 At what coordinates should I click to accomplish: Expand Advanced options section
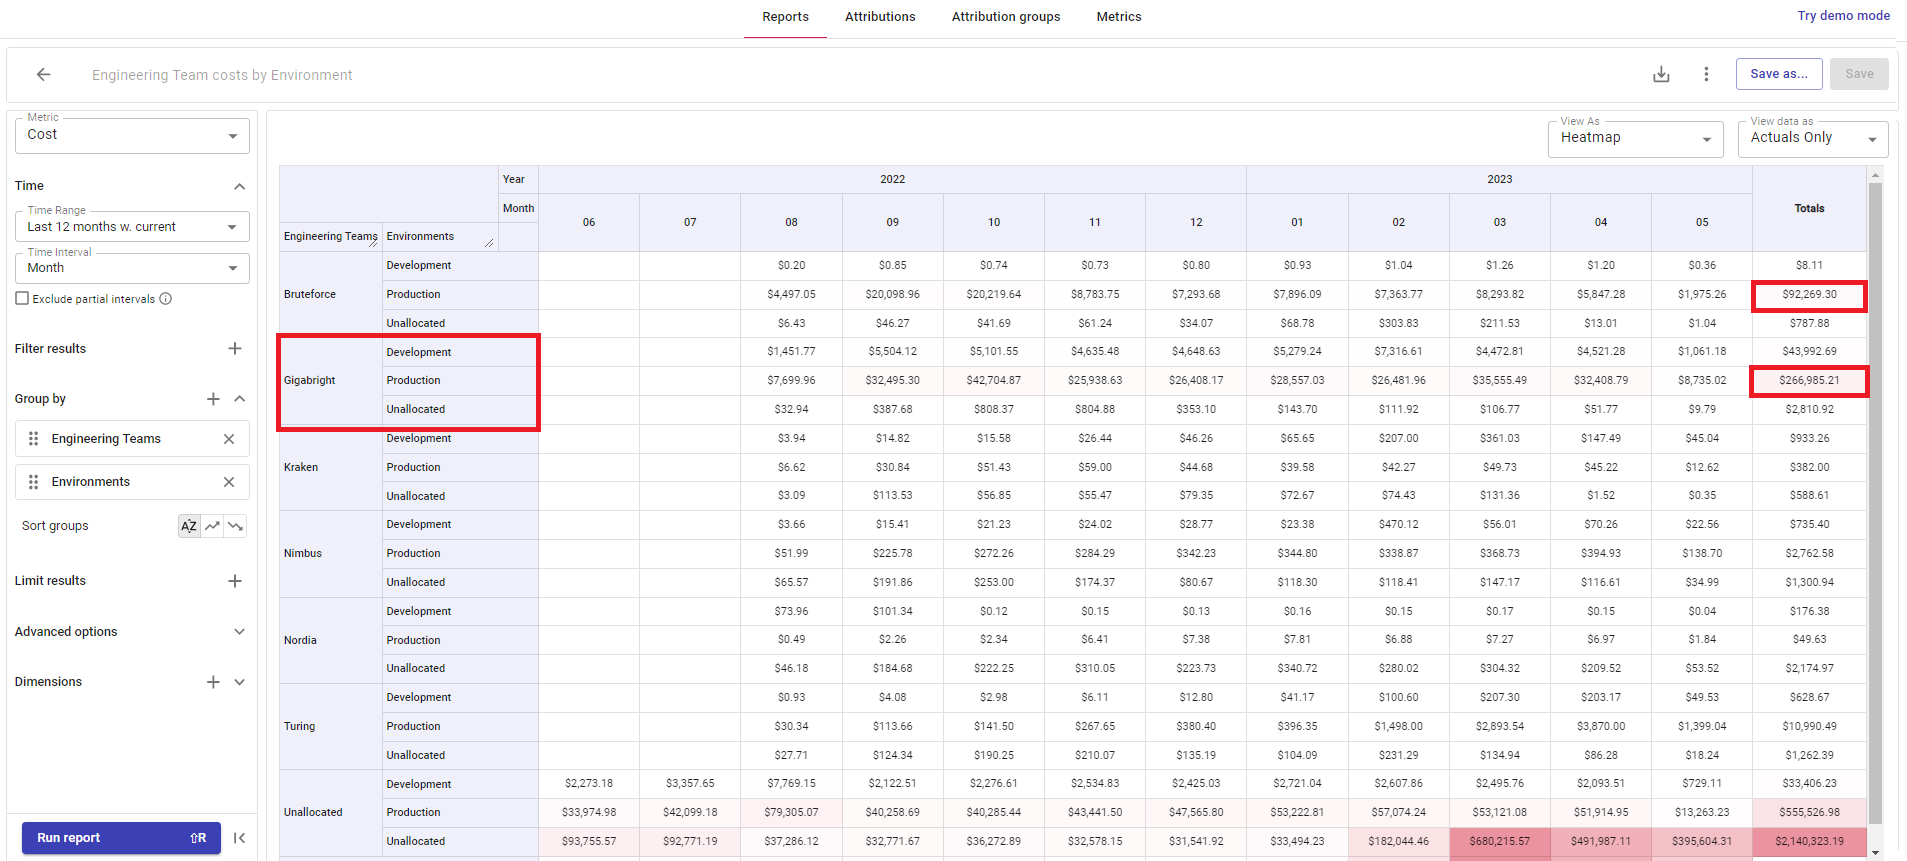[x=239, y=632]
